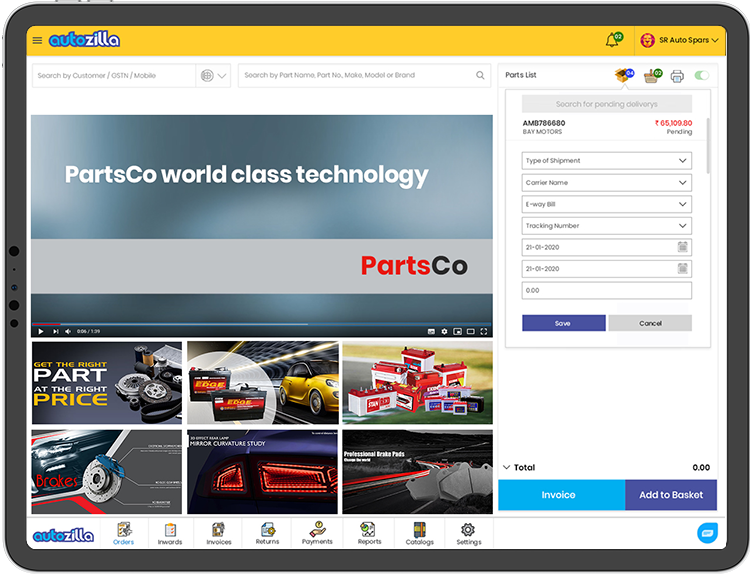Open Carrier Name dropdown
750x574 pixels.
(607, 182)
